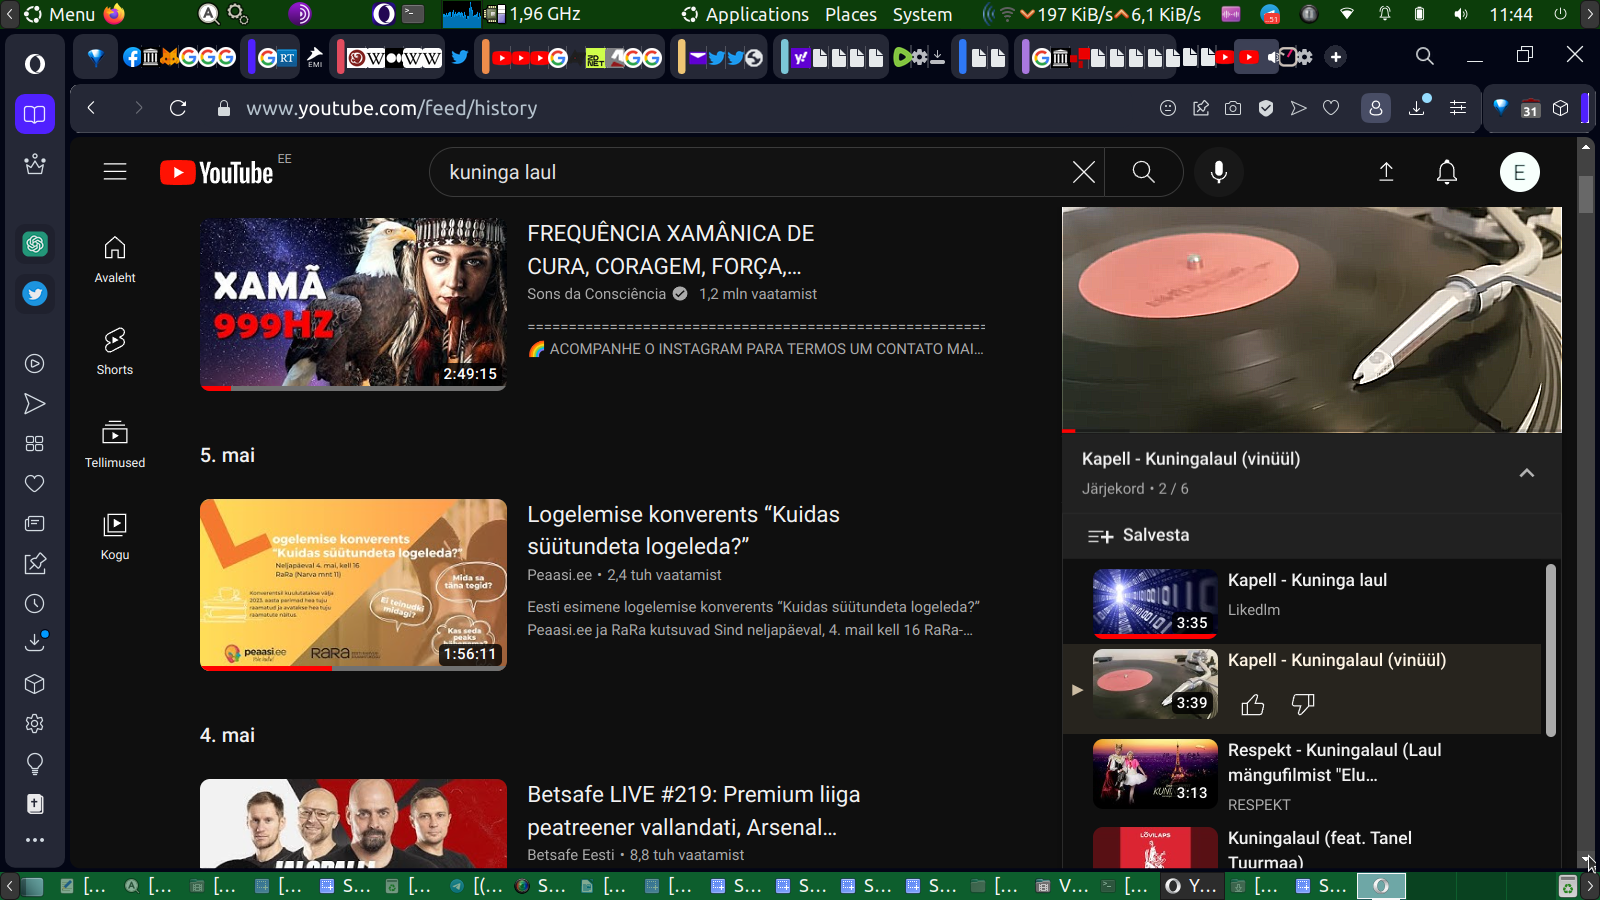The width and height of the screenshot is (1600, 900).
Task: Start voice search with the microphone
Action: point(1218,172)
